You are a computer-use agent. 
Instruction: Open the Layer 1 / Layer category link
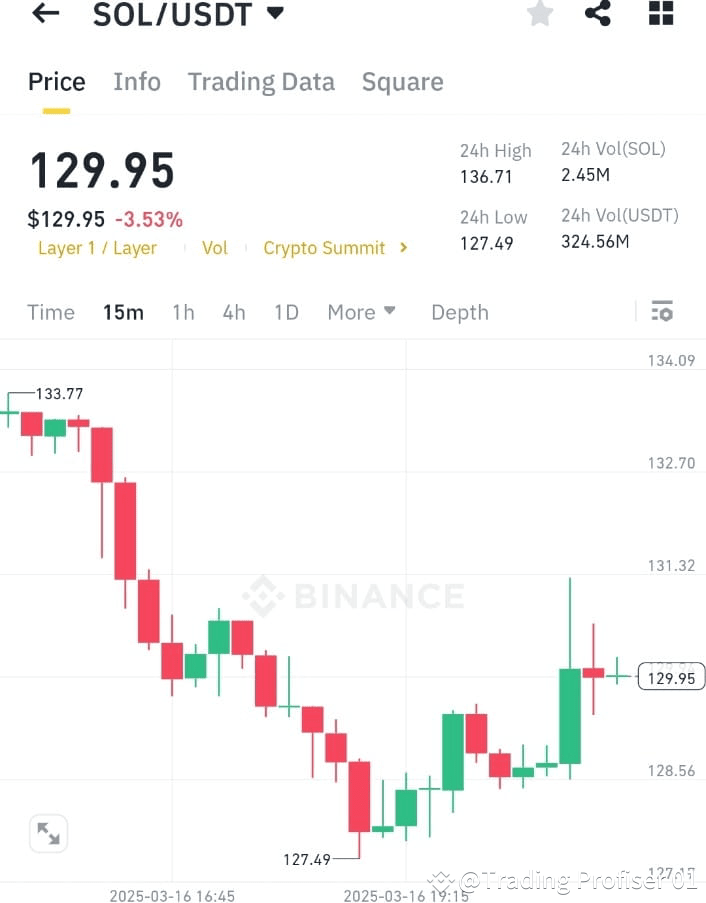point(97,248)
